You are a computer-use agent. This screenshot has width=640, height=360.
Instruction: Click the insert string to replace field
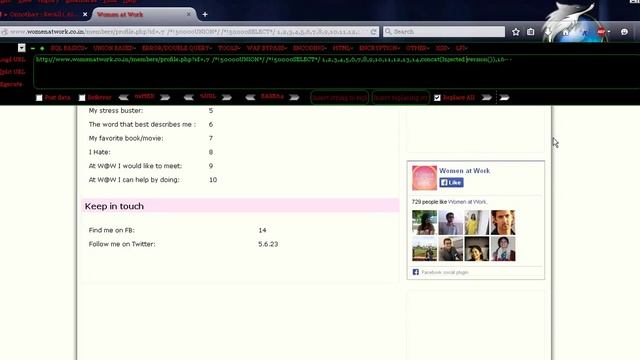tap(340, 98)
